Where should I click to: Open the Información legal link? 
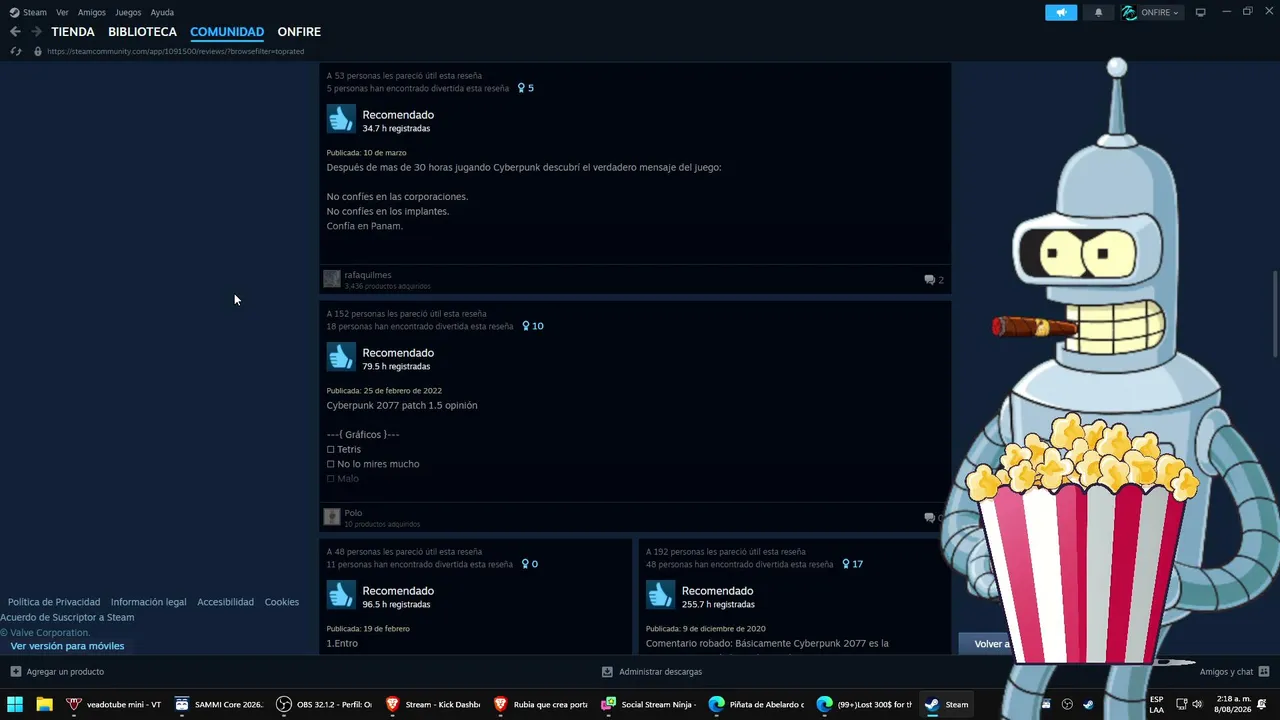(x=148, y=602)
